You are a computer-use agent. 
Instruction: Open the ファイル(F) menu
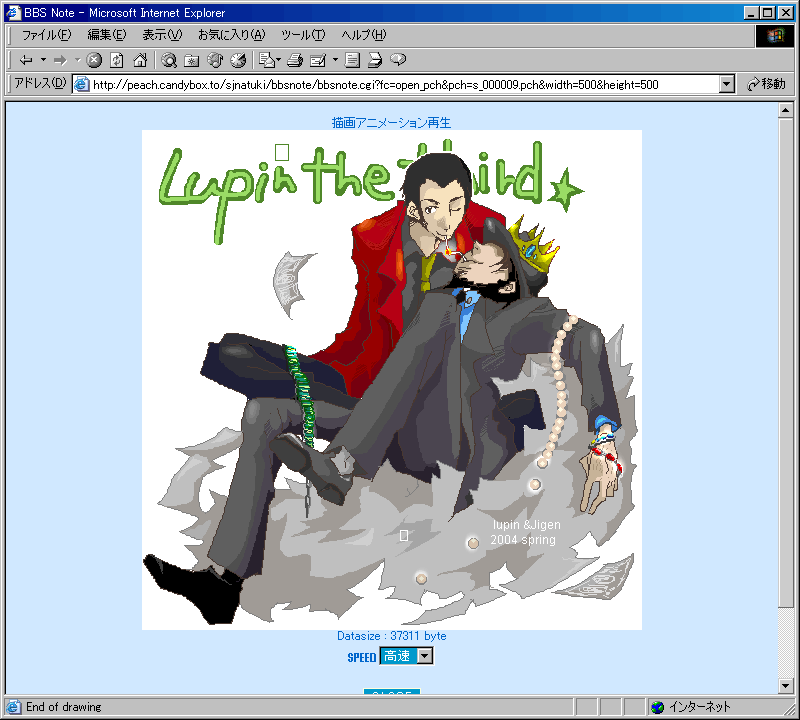pyautogui.click(x=46, y=35)
